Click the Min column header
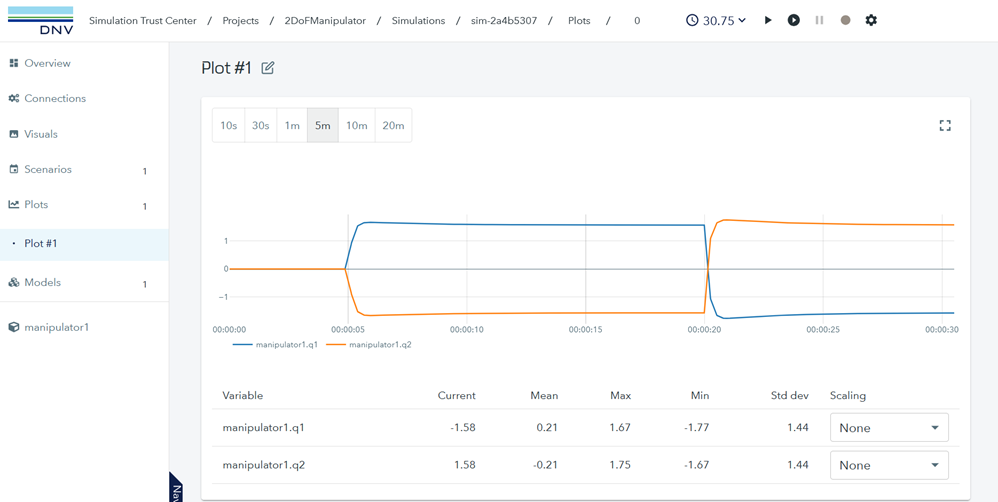 [699, 396]
